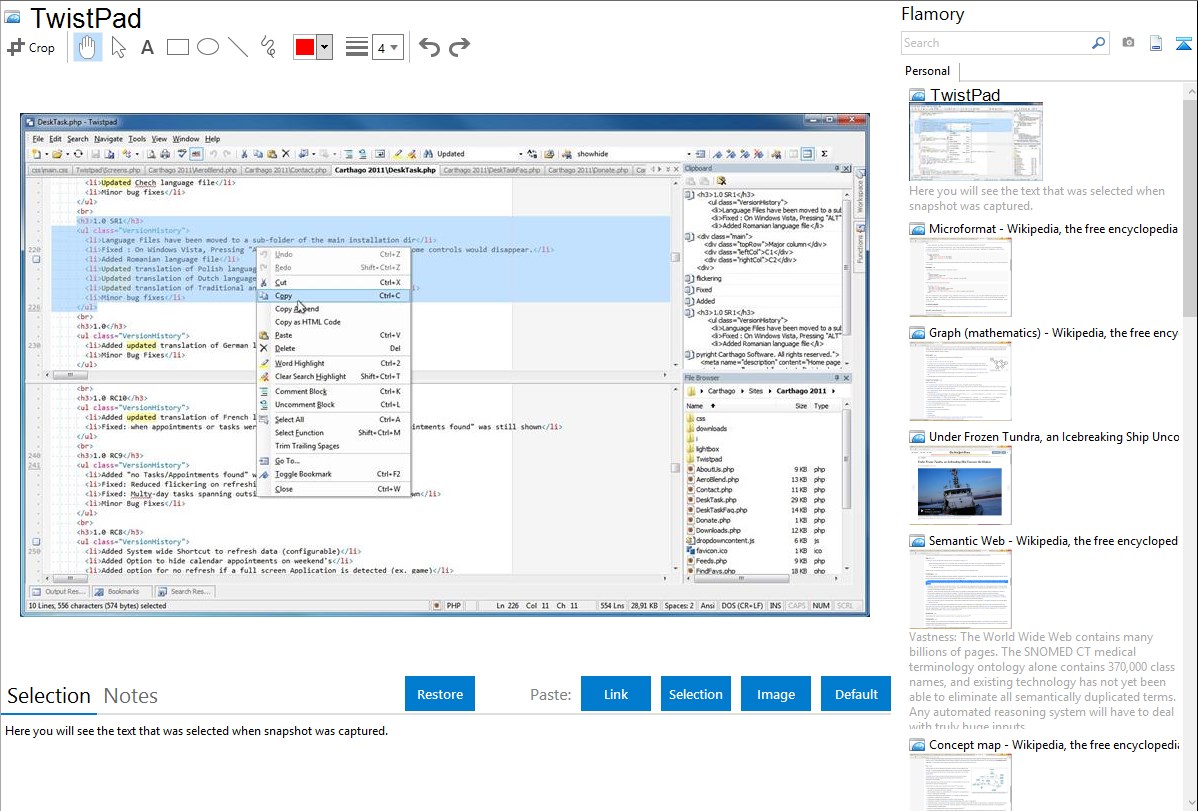Click the magnifier search icon

[1098, 43]
